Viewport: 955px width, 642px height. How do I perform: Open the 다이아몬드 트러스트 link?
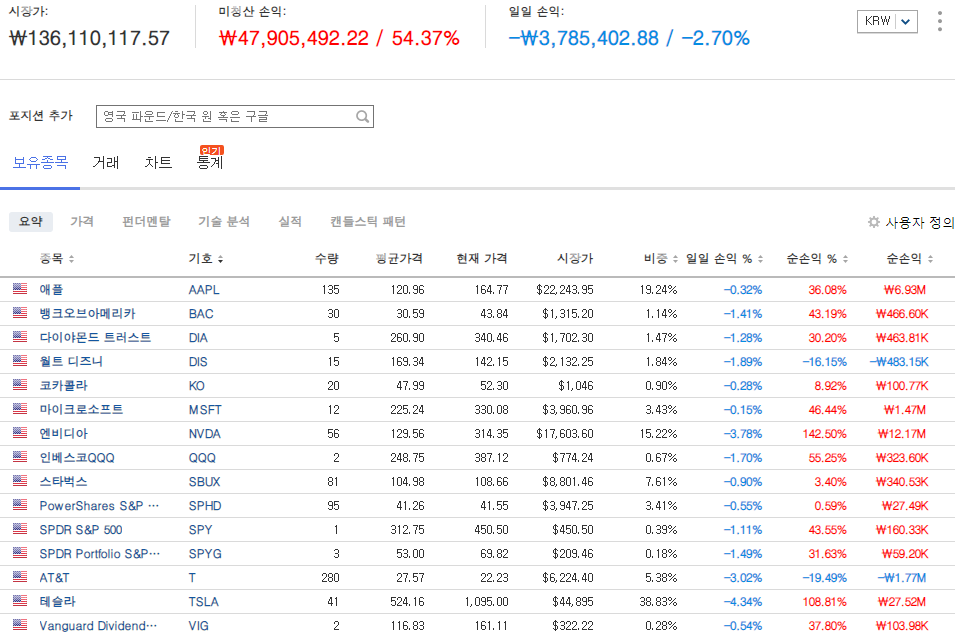95,337
